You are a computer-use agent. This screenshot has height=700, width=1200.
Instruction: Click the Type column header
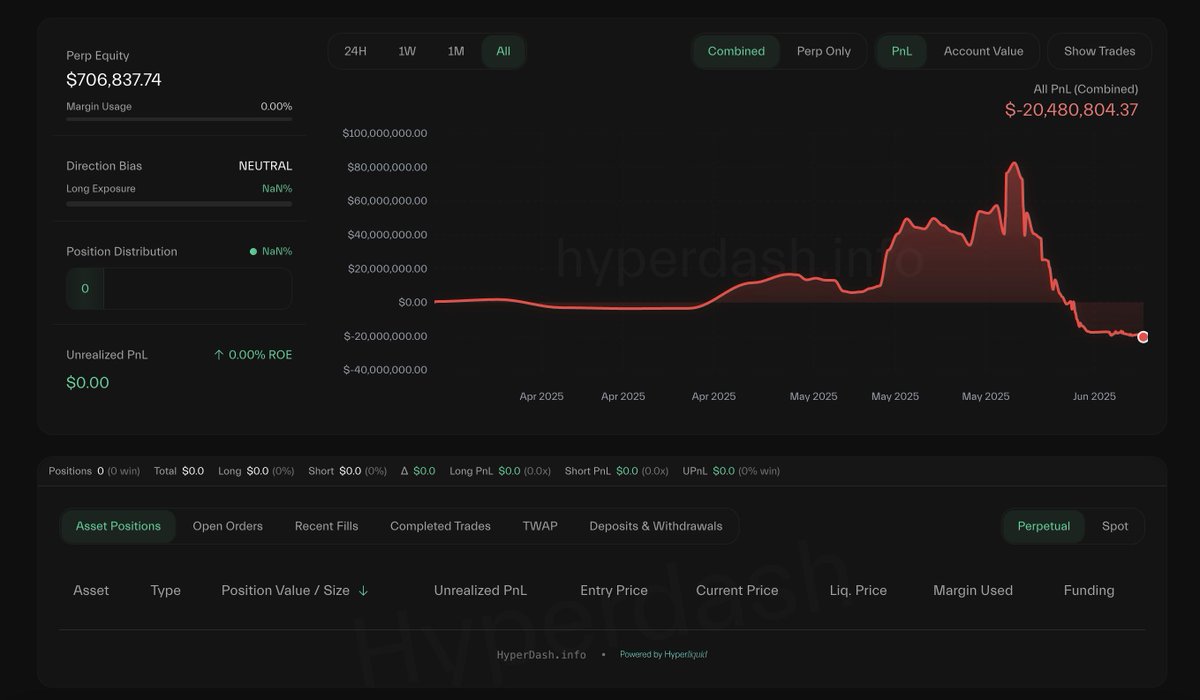pyautogui.click(x=165, y=591)
